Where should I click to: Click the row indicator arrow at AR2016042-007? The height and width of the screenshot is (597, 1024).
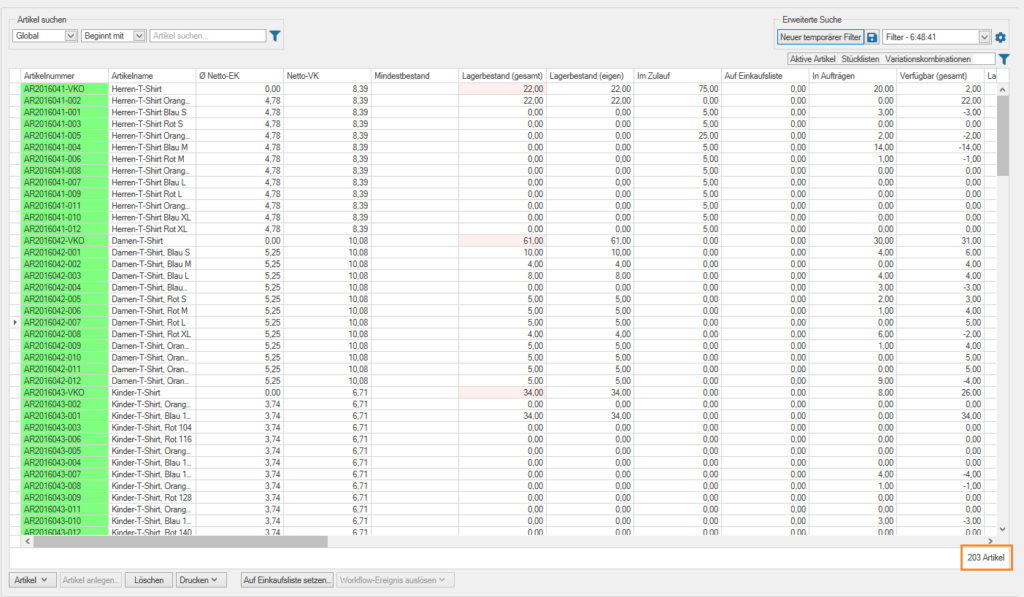14,322
